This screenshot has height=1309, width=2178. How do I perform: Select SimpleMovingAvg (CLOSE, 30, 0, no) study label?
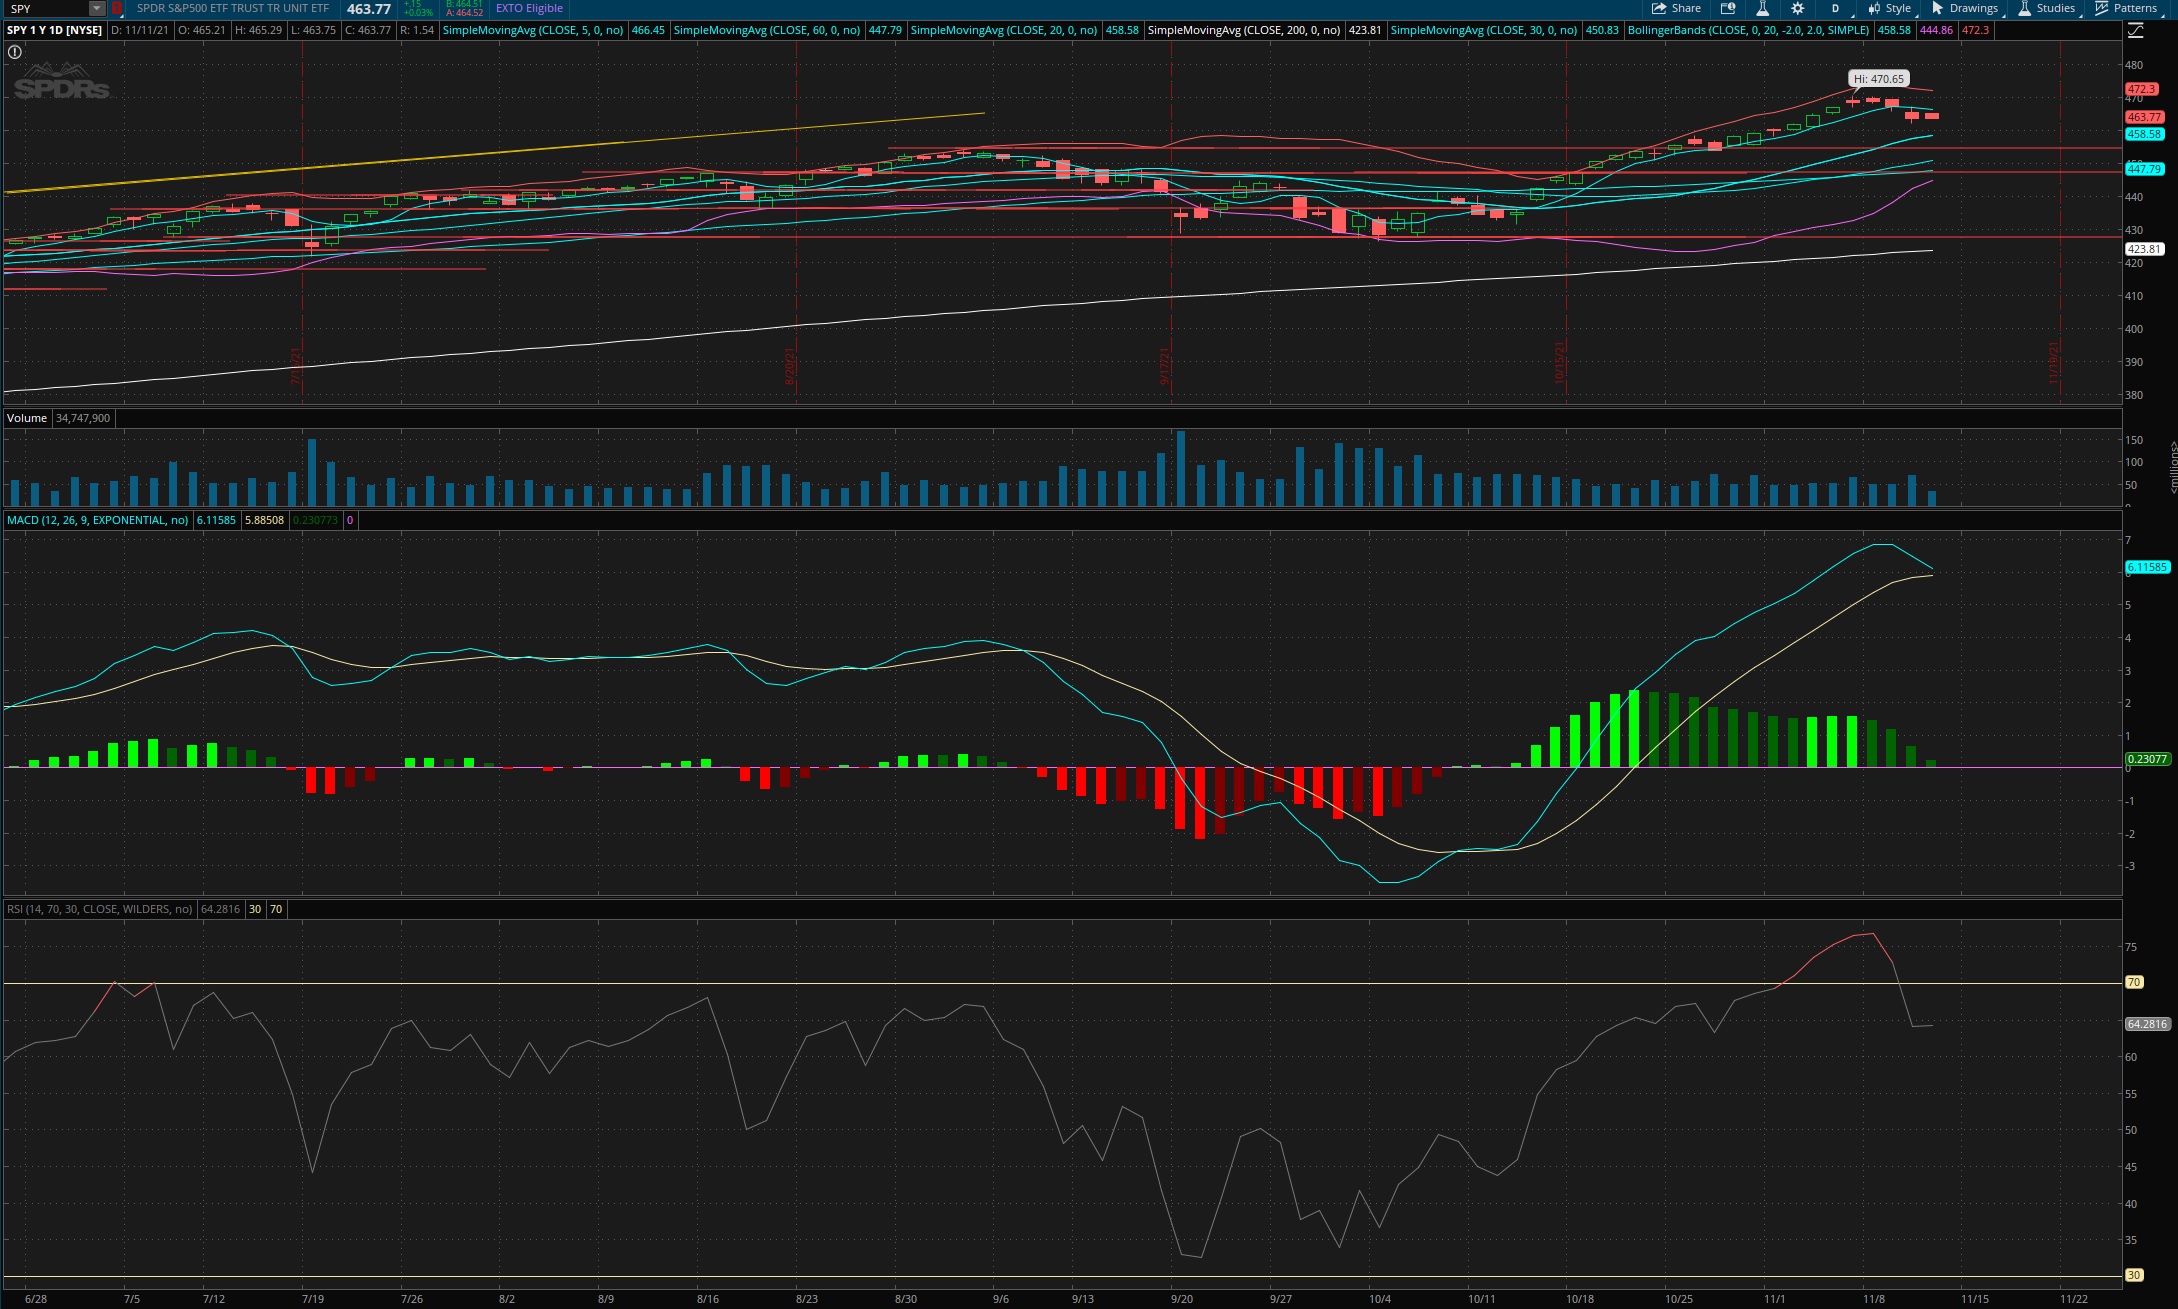(1484, 30)
